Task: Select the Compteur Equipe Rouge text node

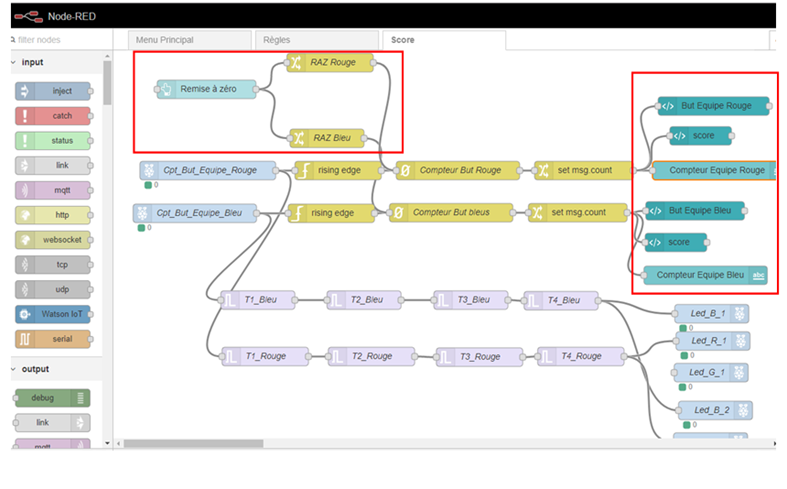Action: [x=714, y=170]
